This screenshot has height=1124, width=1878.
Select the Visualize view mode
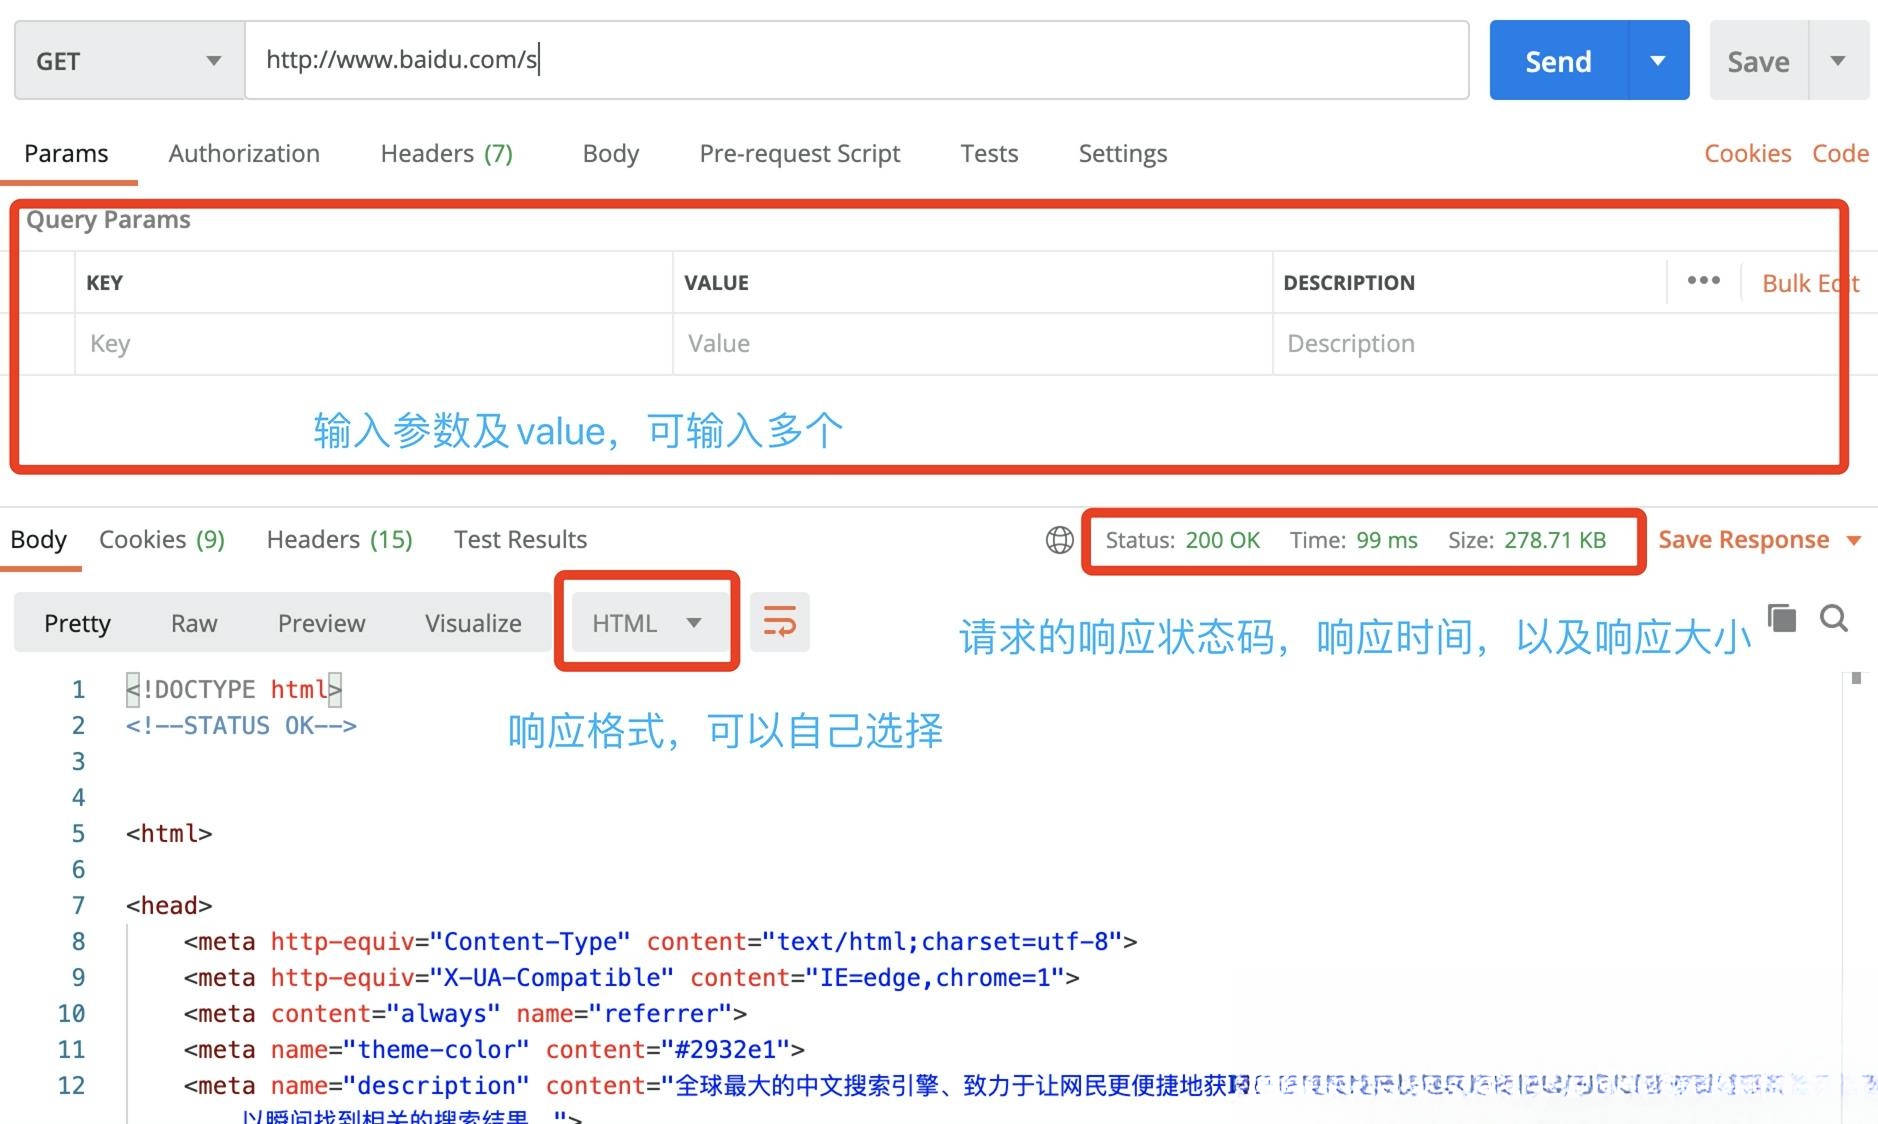point(473,623)
